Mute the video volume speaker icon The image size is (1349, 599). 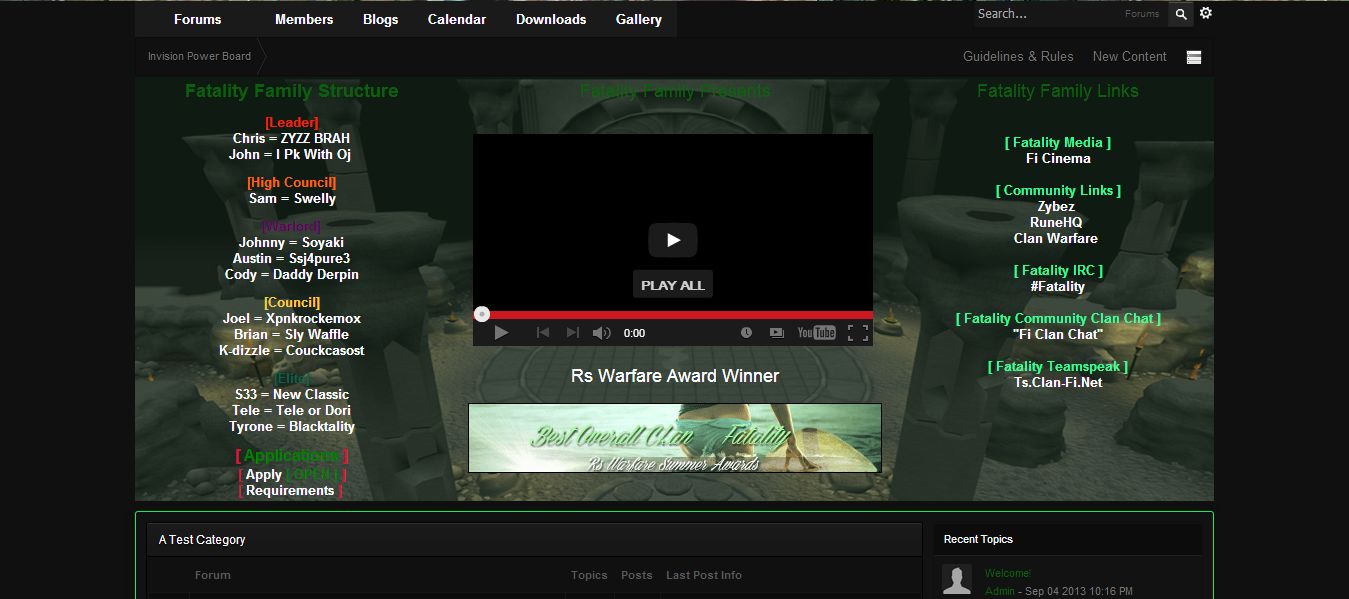(602, 333)
